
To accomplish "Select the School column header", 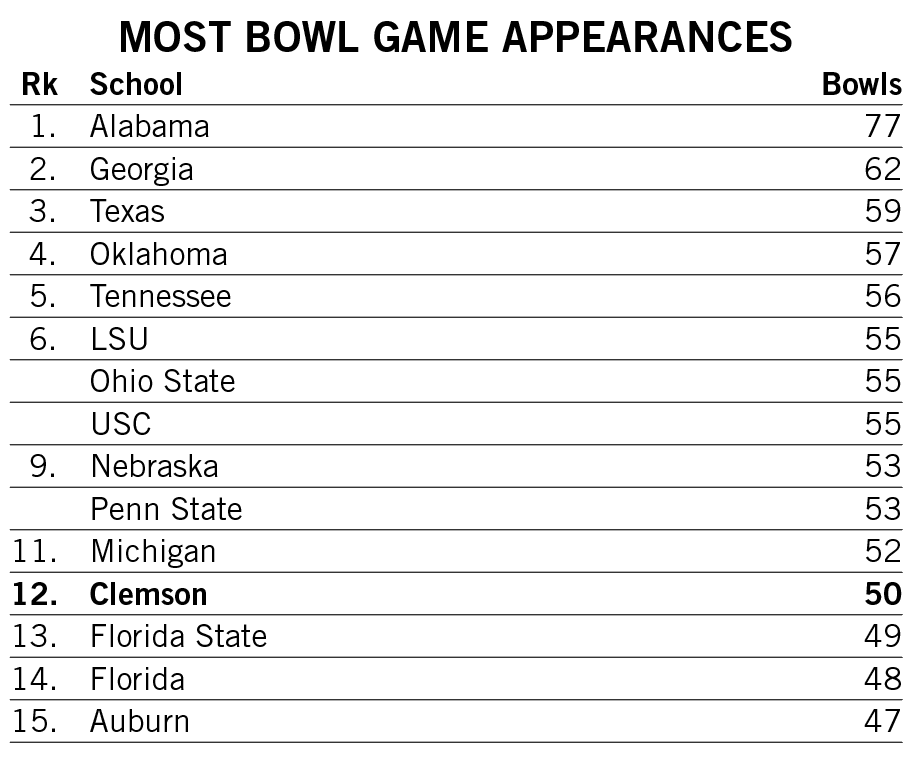I will pos(136,84).
